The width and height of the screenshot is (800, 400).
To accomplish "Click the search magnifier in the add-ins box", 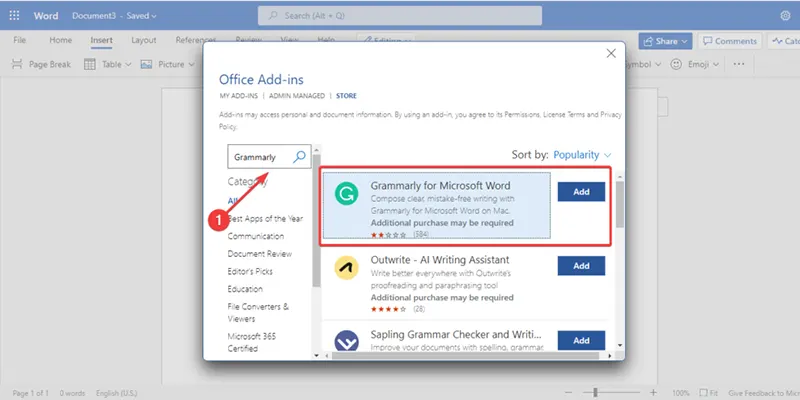I will tap(299, 157).
